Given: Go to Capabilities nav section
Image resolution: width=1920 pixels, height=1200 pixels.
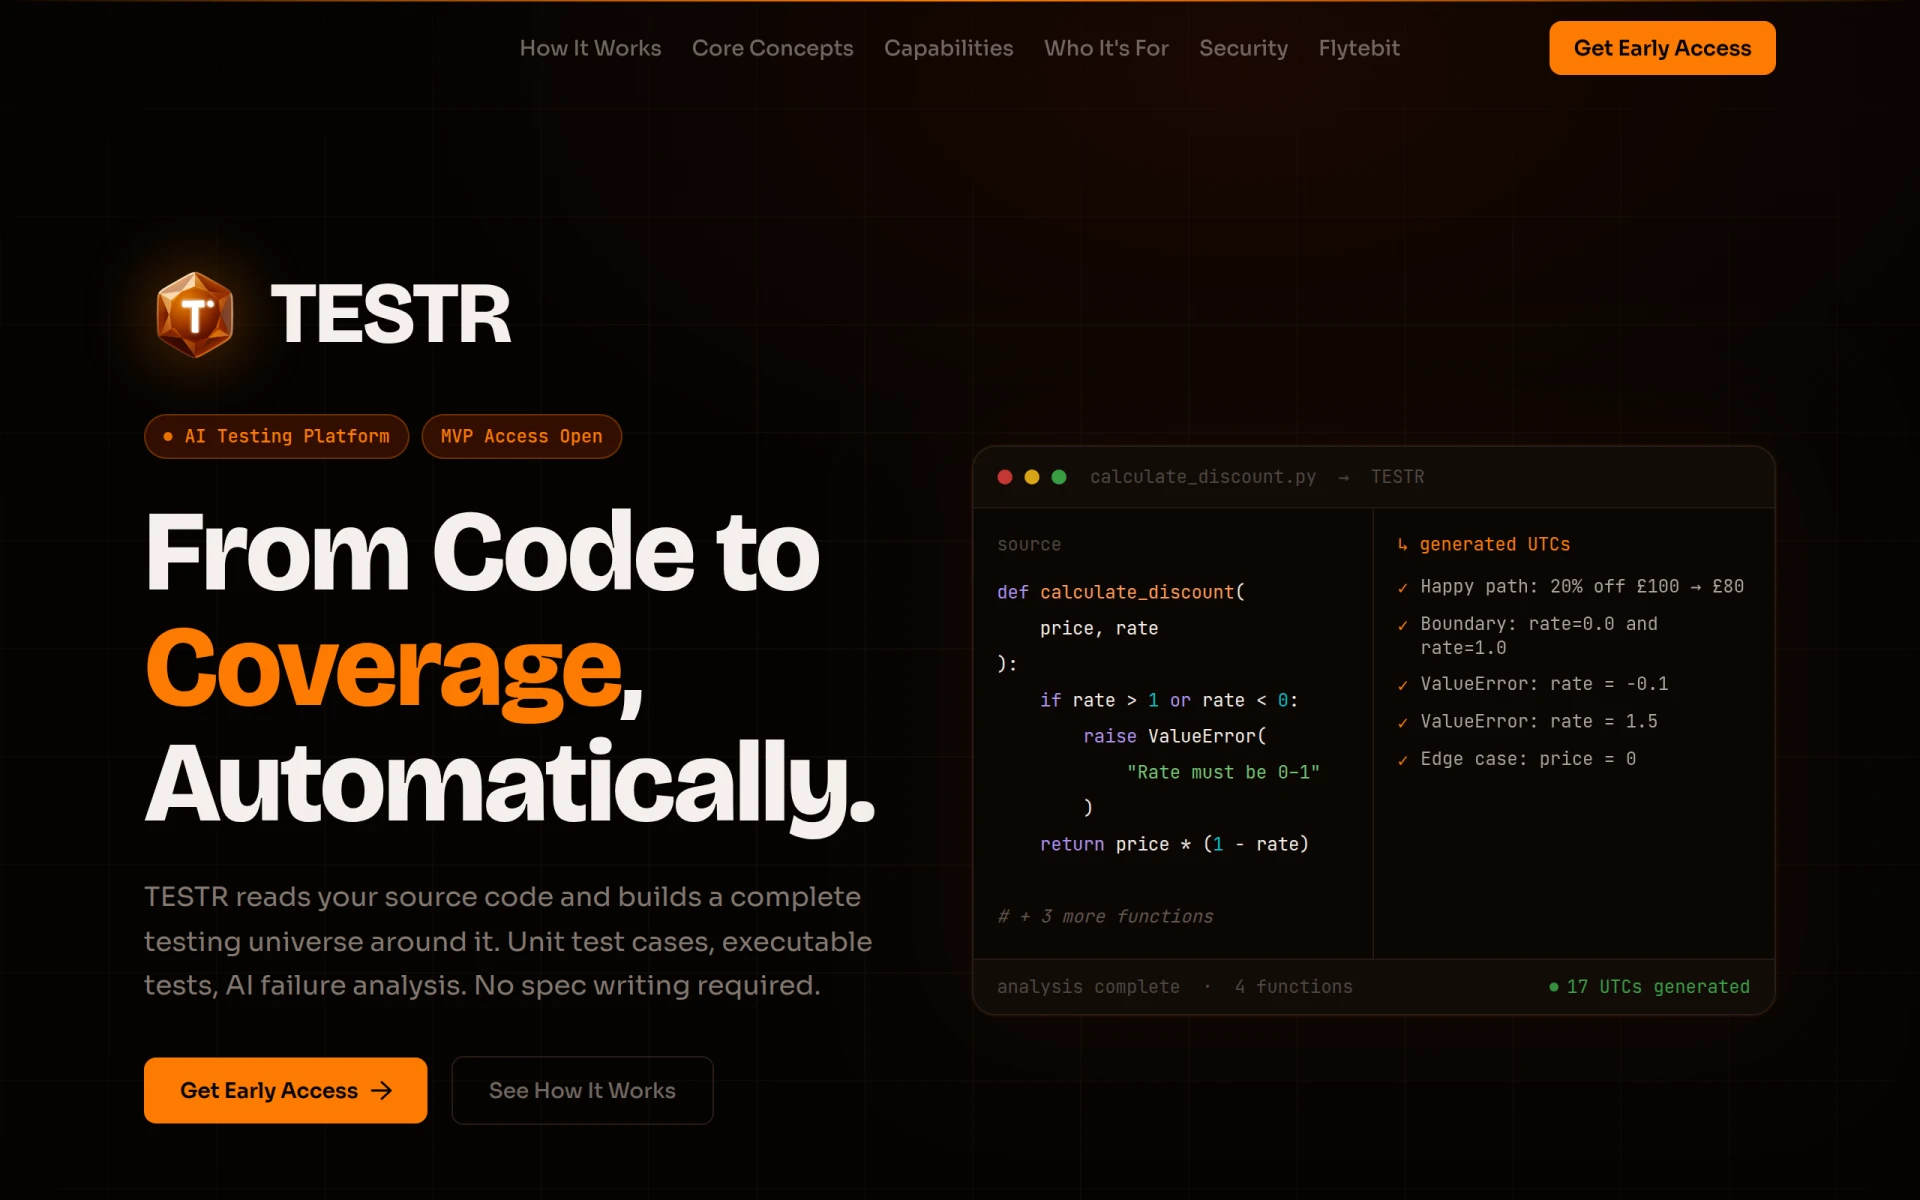Looking at the screenshot, I should (948, 48).
